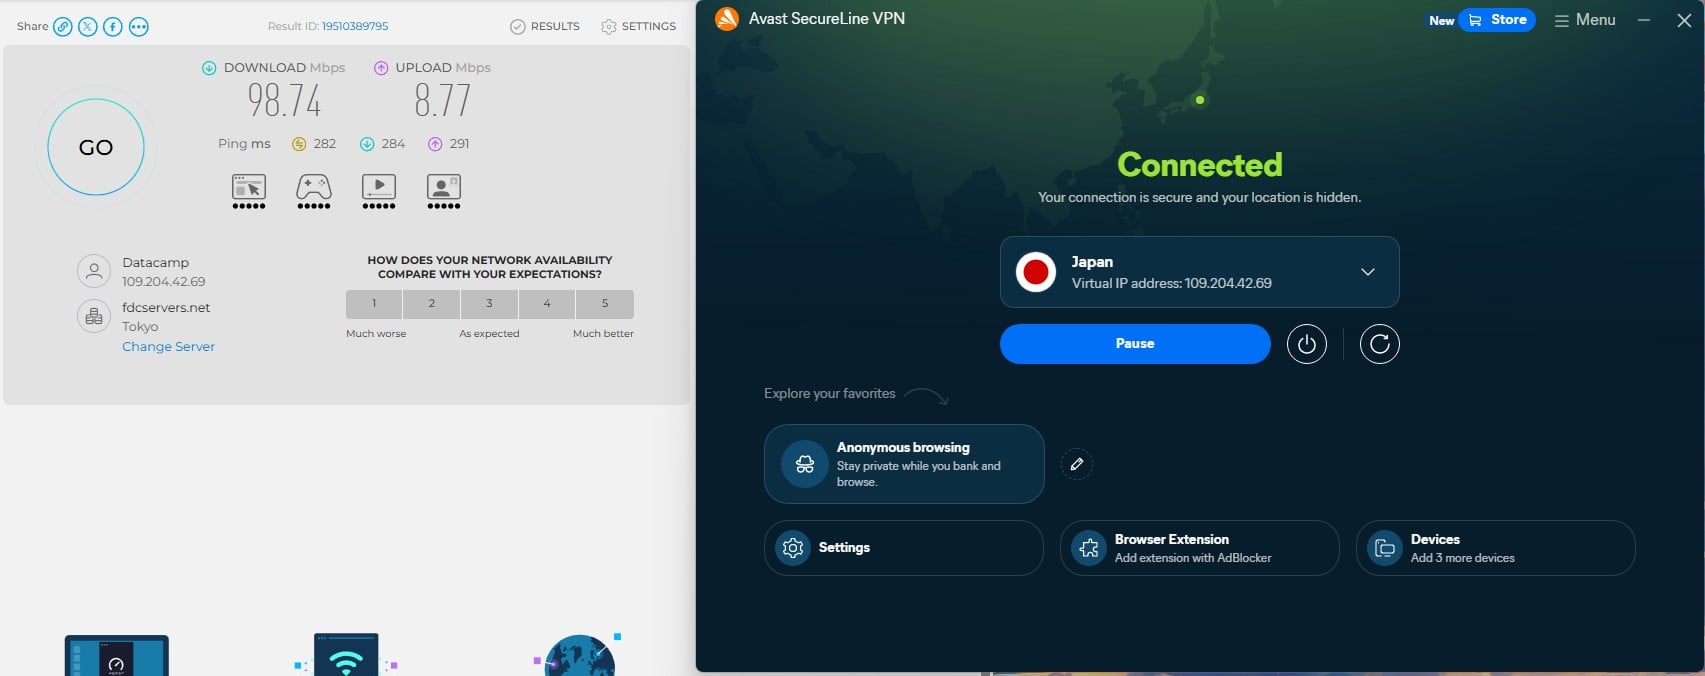This screenshot has height=676, width=1705.
Task: Click the Anonymous browsing spy icon
Action: (805, 464)
